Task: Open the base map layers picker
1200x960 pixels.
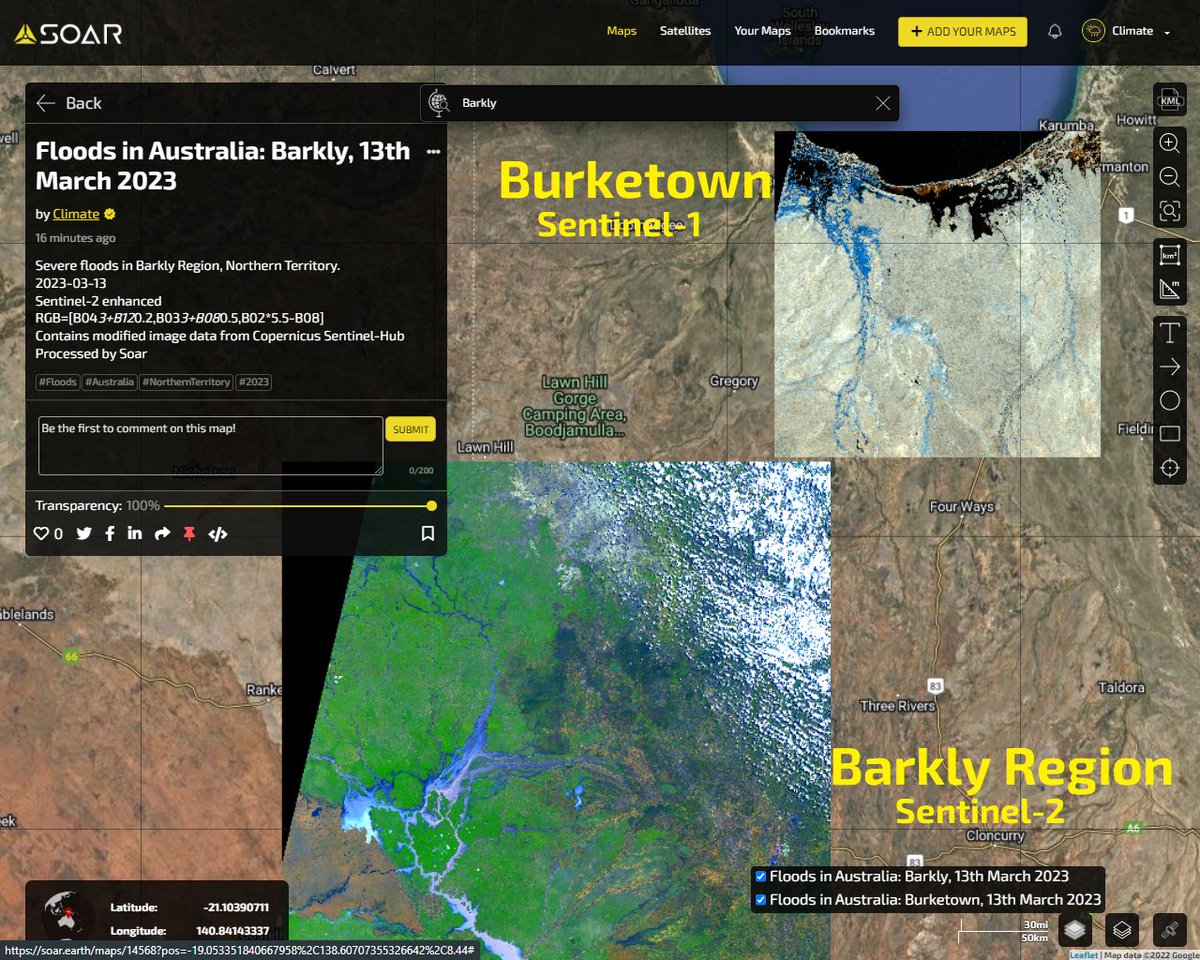Action: tap(1121, 929)
